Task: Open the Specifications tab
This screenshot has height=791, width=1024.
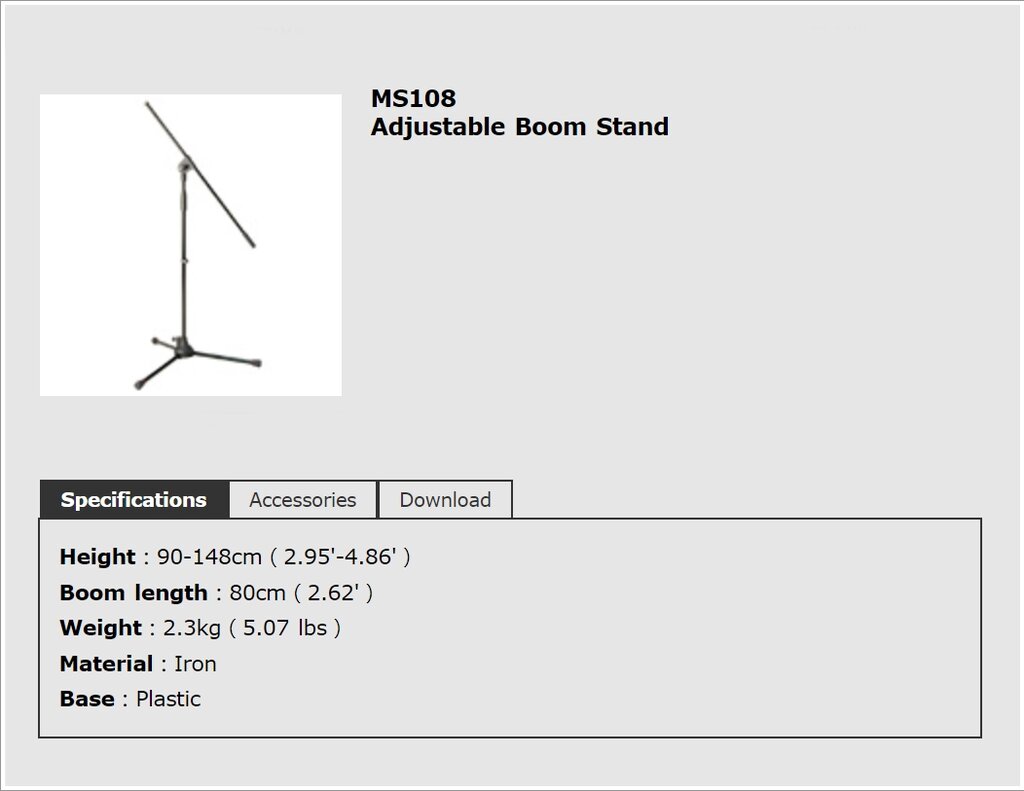Action: click(x=134, y=500)
